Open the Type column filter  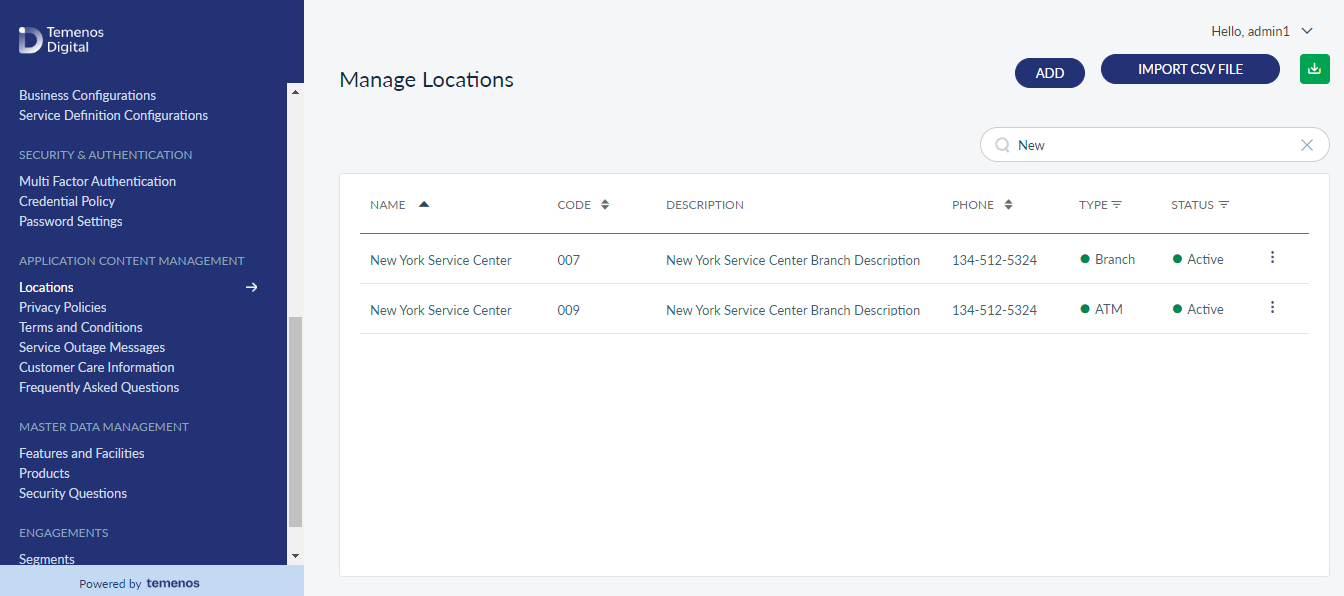[1116, 205]
